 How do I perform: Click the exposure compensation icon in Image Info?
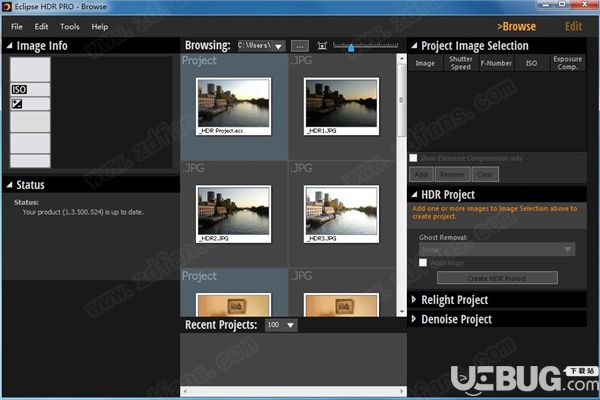pos(17,104)
